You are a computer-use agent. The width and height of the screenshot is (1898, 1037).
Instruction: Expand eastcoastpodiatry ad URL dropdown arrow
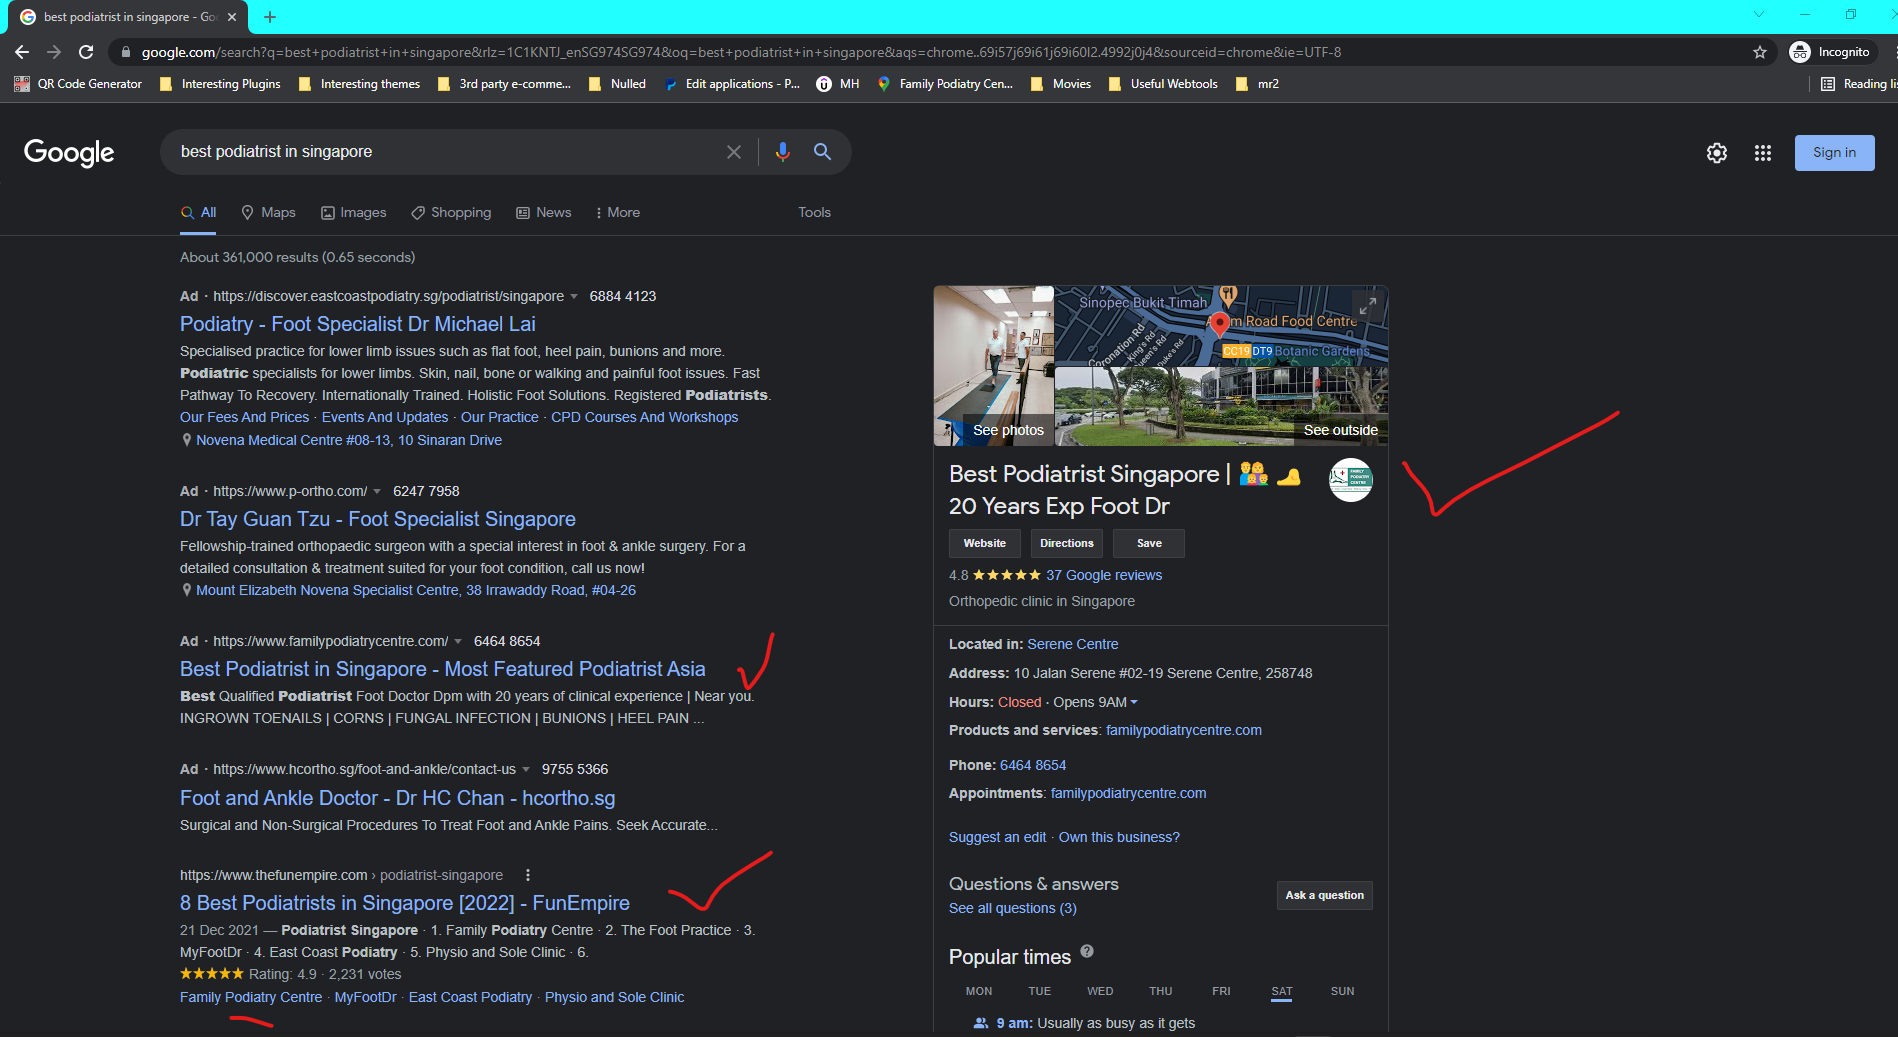(574, 297)
